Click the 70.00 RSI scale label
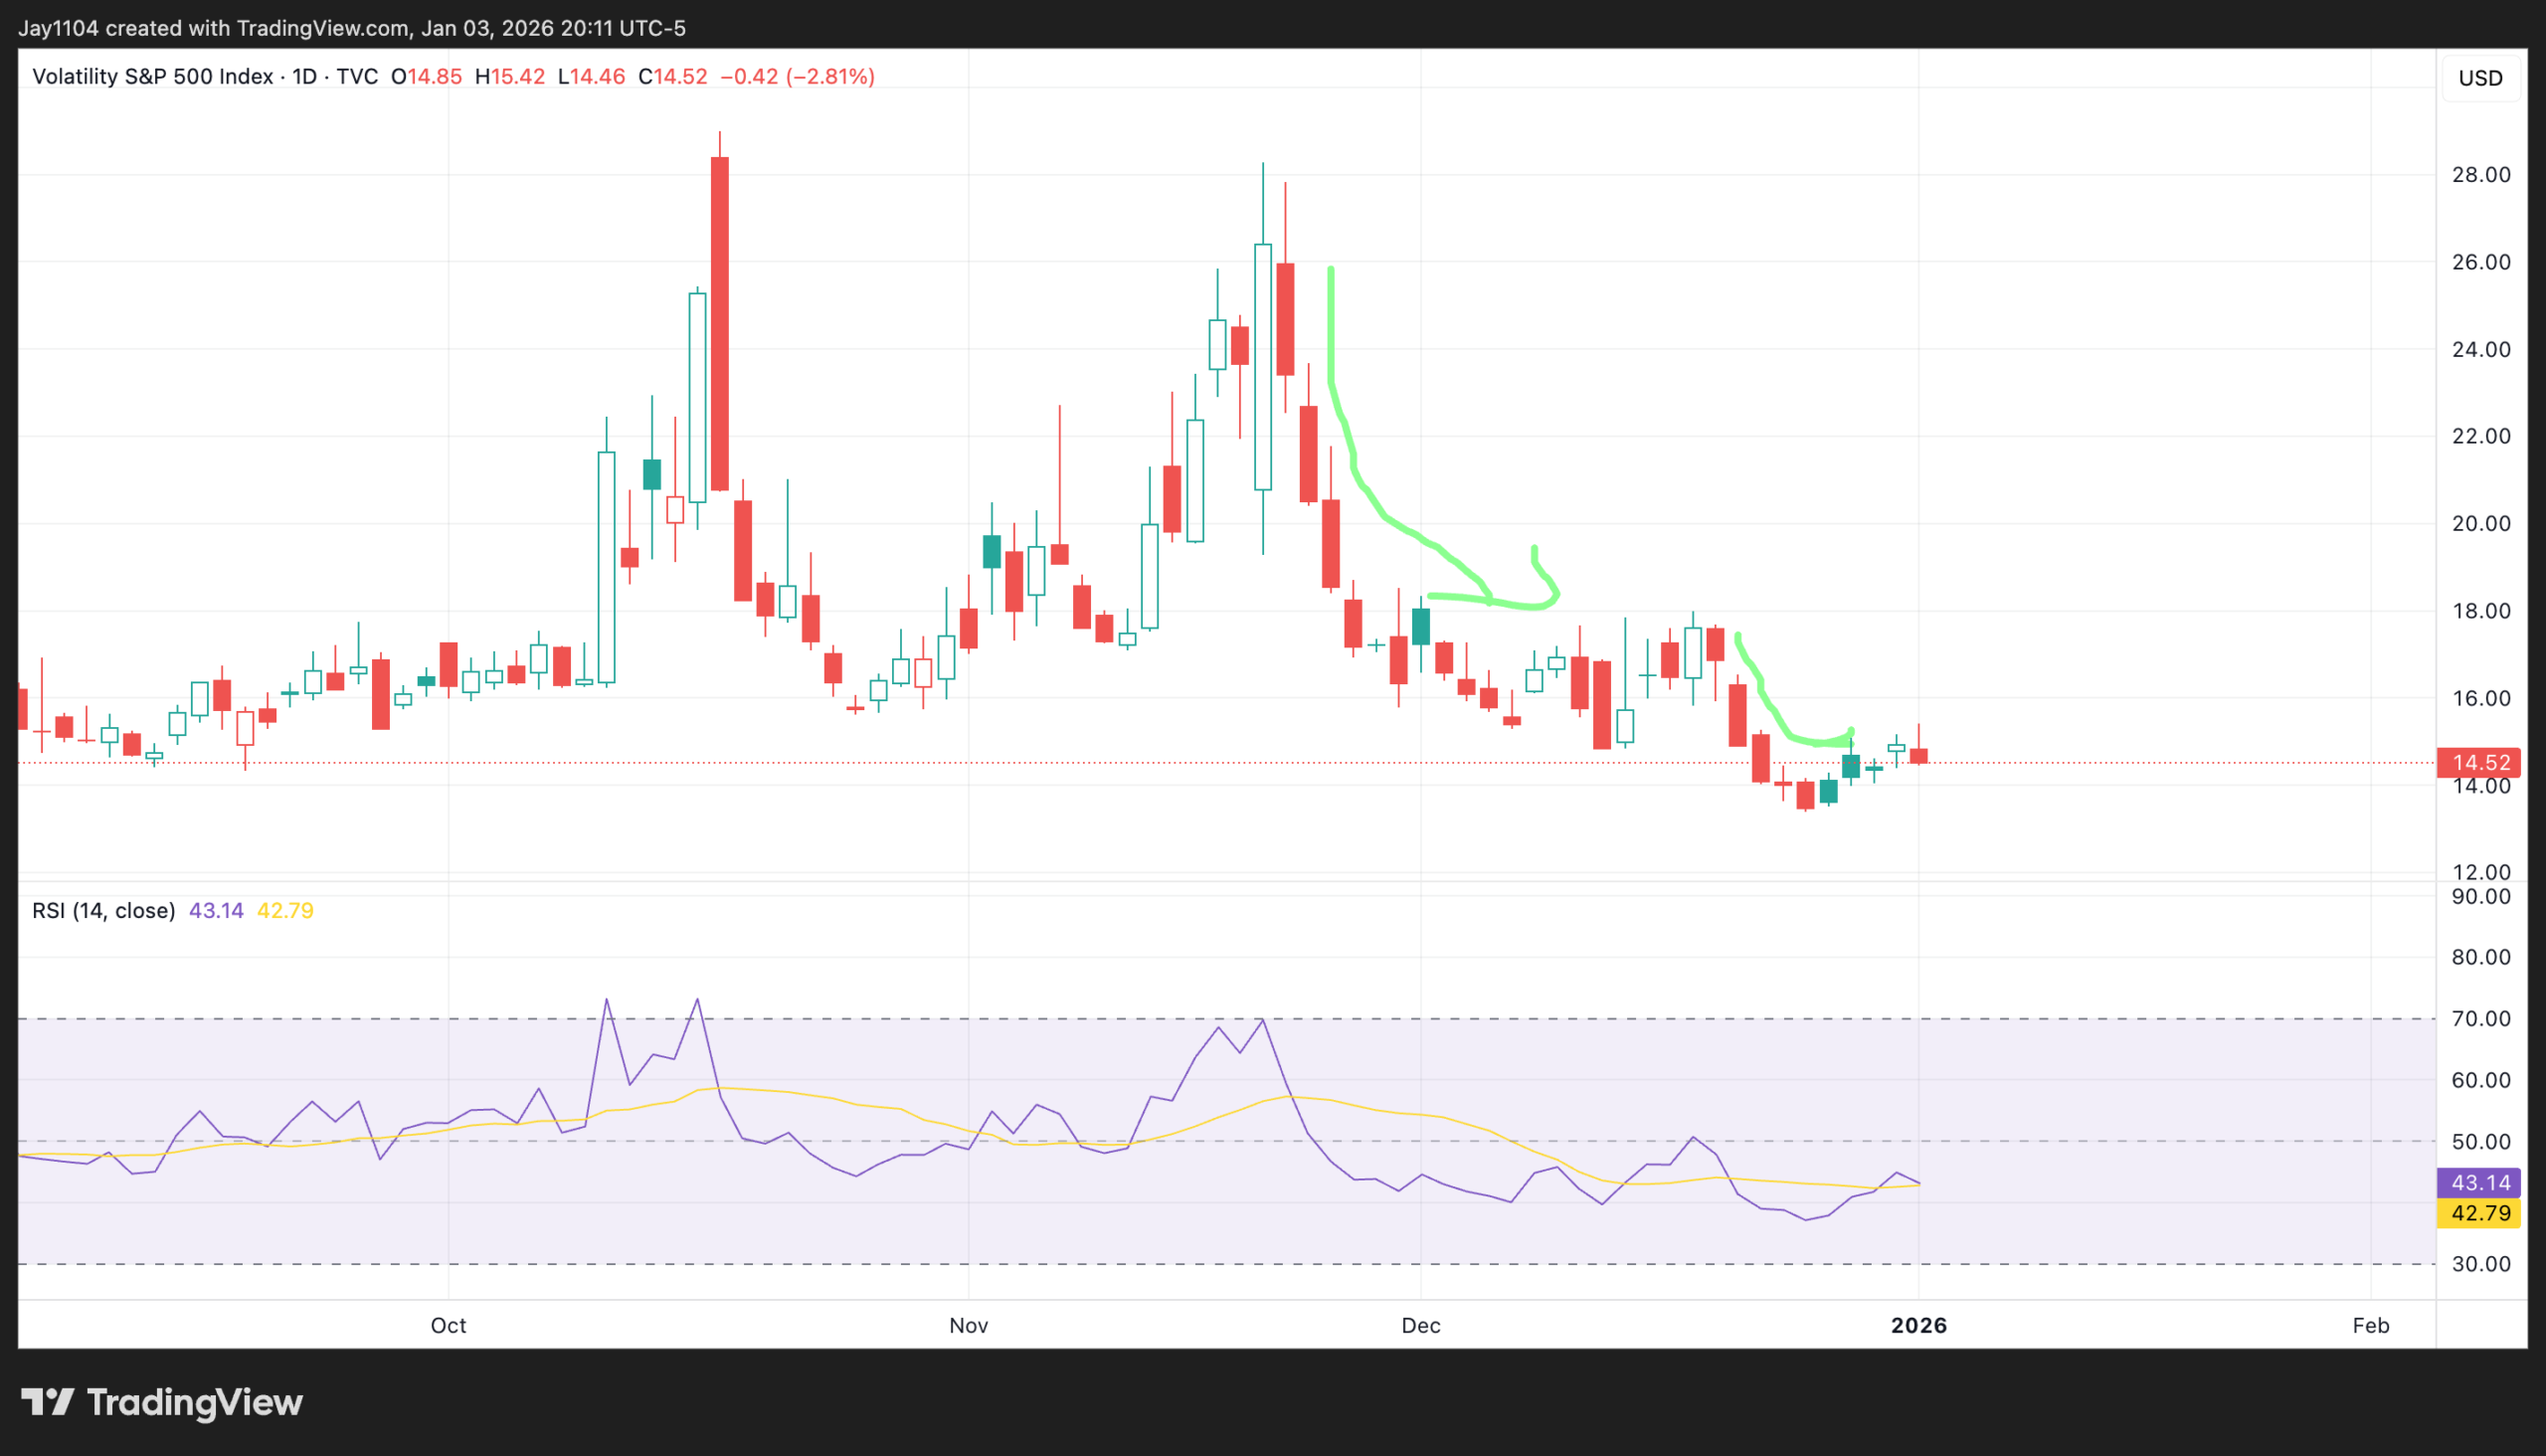This screenshot has height=1456, width=2546. [x=2480, y=1019]
